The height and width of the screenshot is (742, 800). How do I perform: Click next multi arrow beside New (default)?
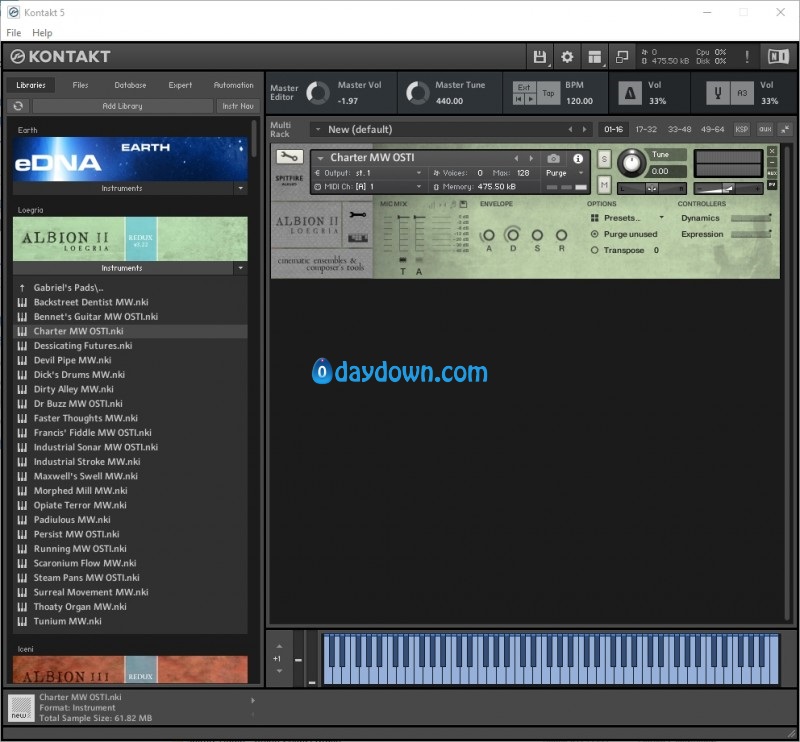584,130
